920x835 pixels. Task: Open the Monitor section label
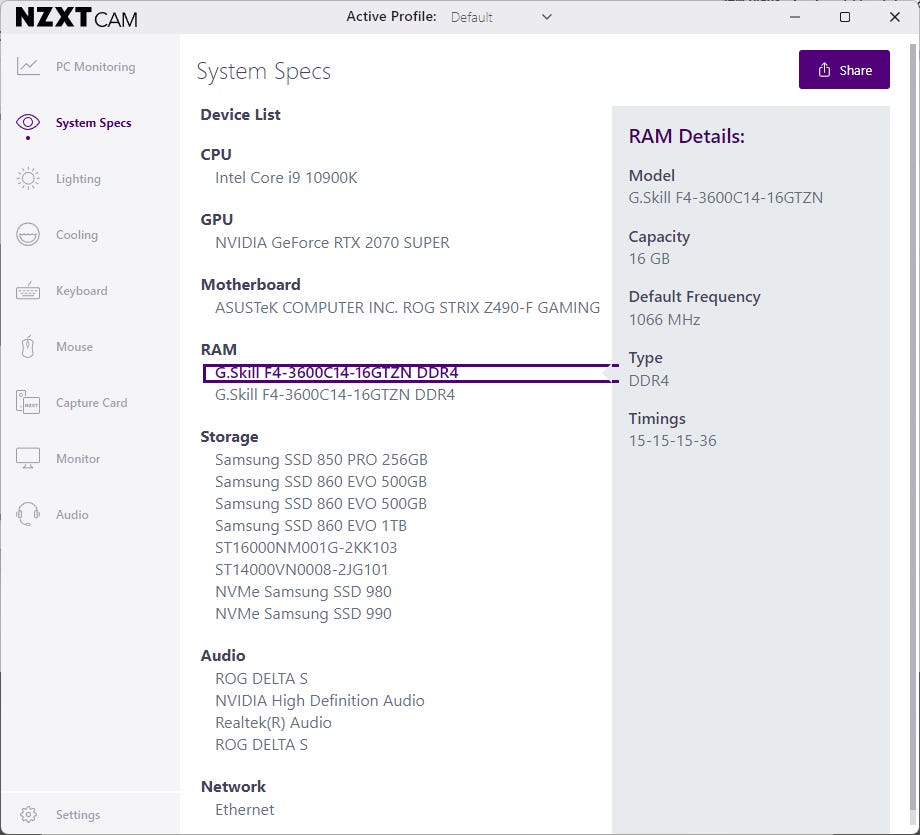tap(78, 458)
